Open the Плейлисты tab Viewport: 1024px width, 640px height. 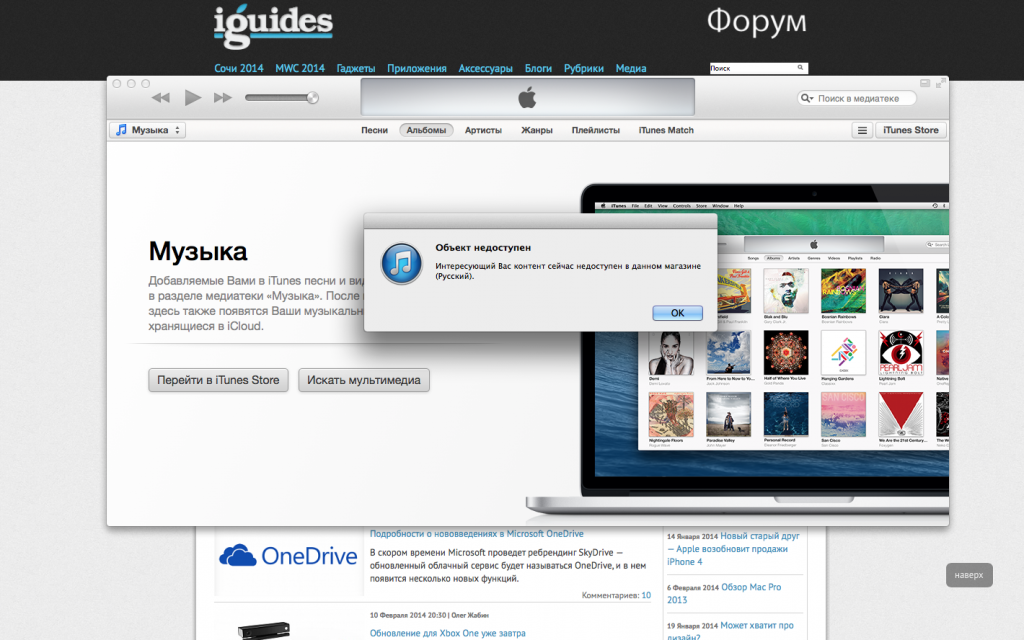coord(596,130)
